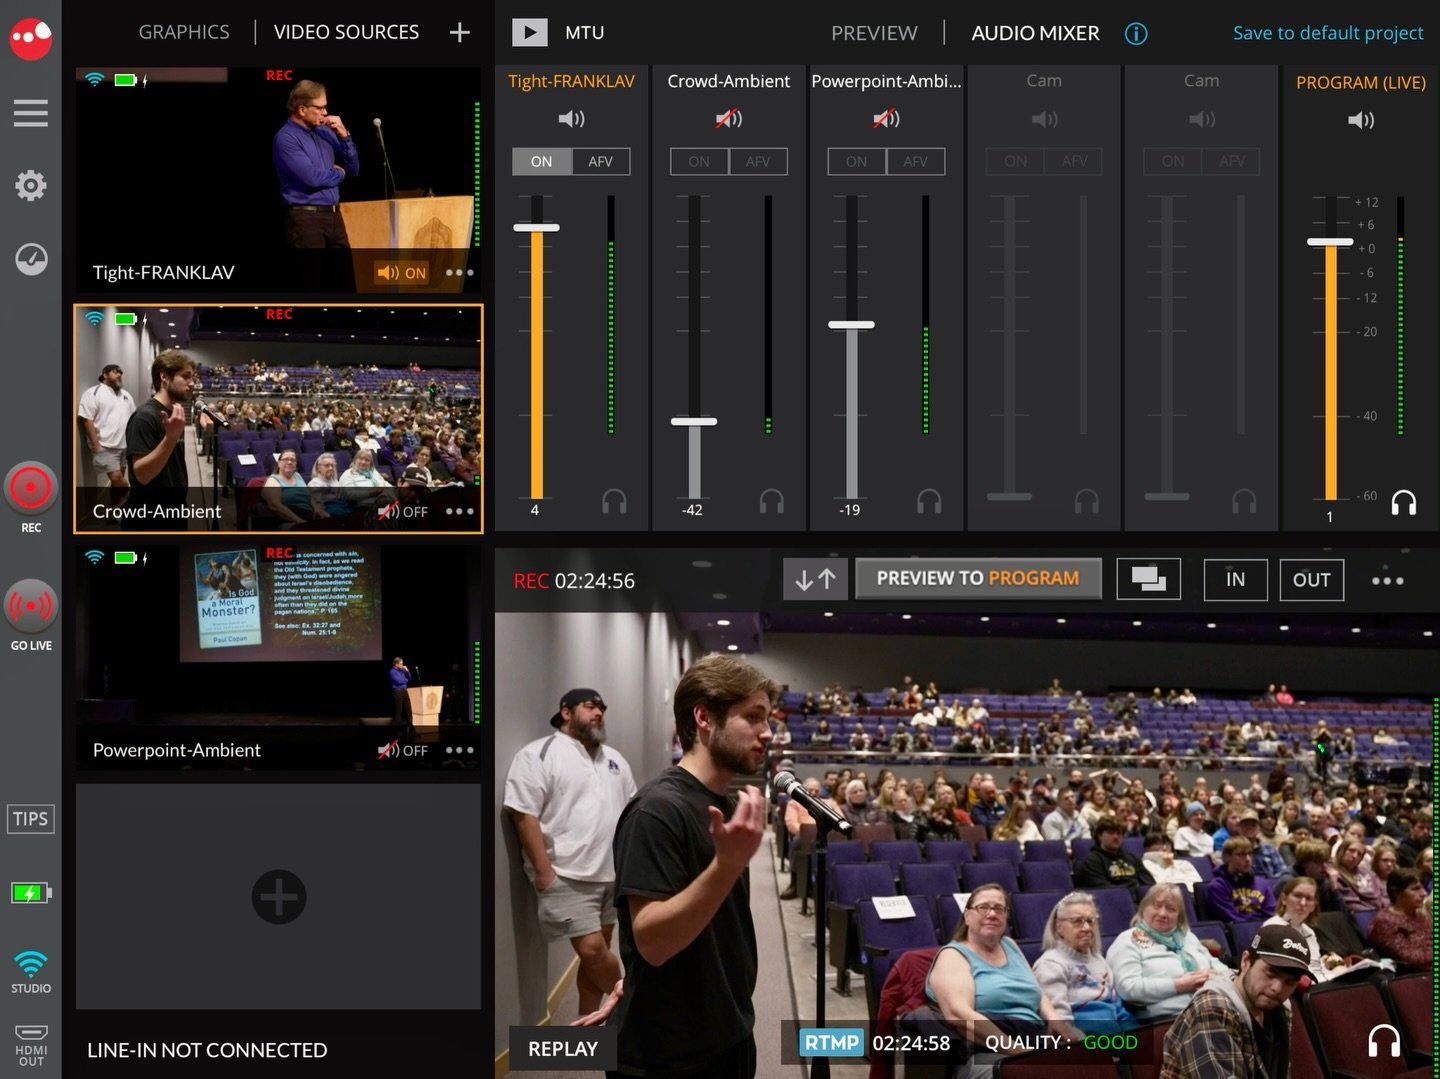This screenshot has height=1079, width=1440.
Task: Click REC 02:24:56 timer text
Action: click(574, 581)
